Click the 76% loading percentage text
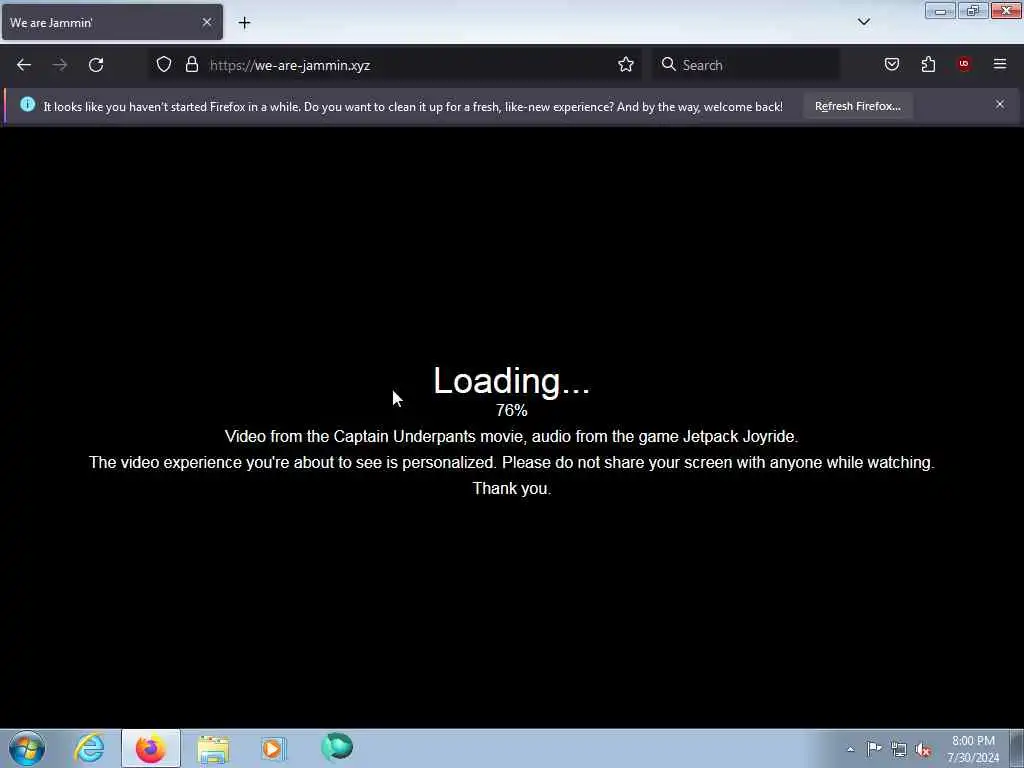Screen dimensions: 1024x768 pos(511,411)
